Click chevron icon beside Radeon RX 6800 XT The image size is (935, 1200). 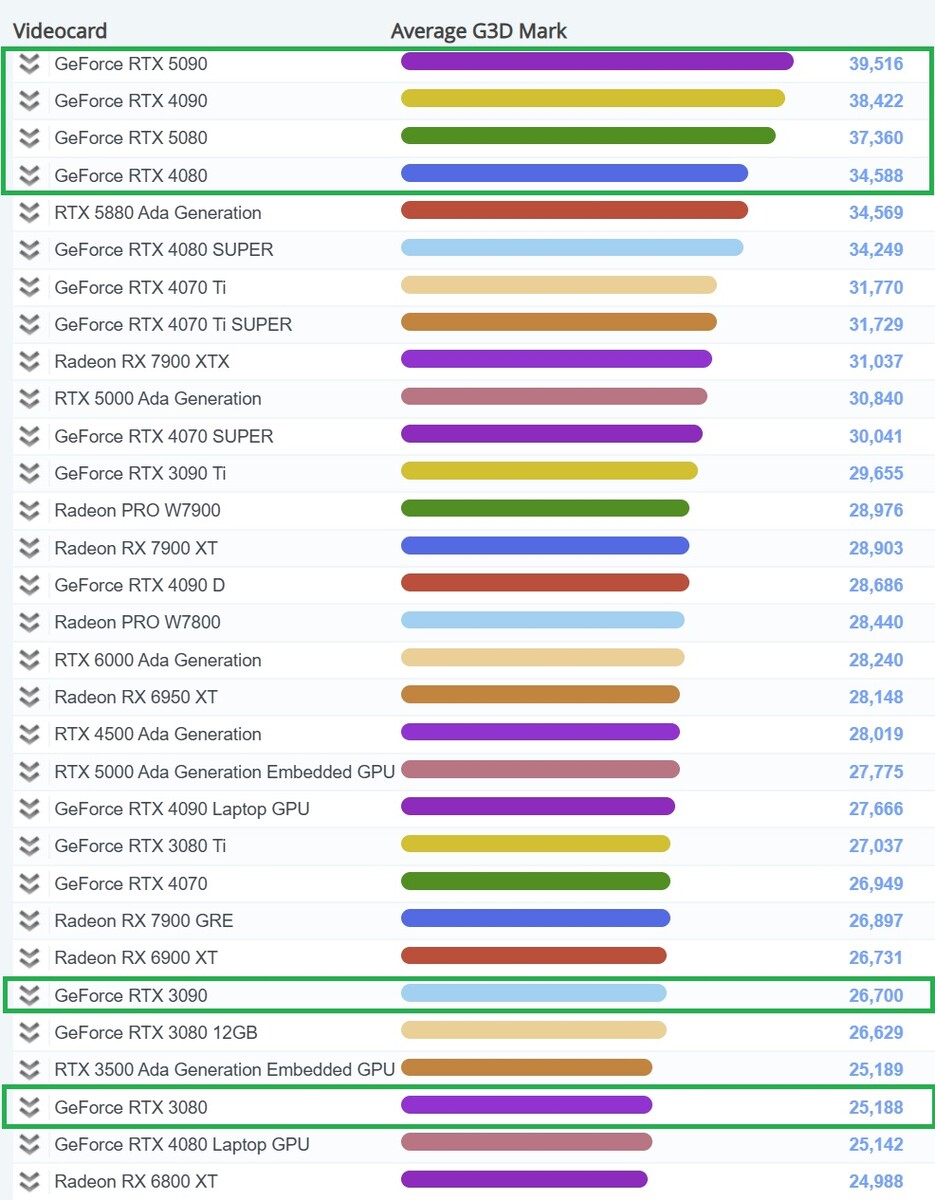click(30, 1182)
